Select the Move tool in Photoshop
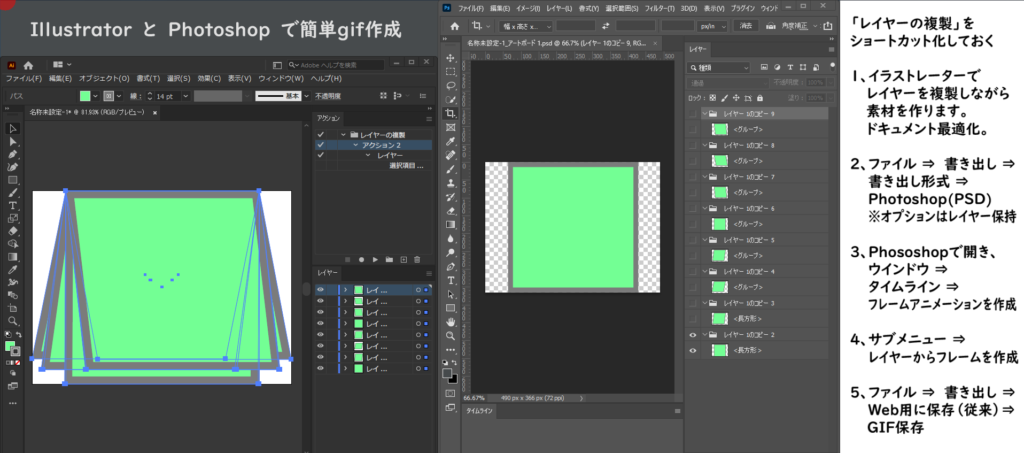The height and width of the screenshot is (453, 1024). pyautogui.click(x=451, y=58)
